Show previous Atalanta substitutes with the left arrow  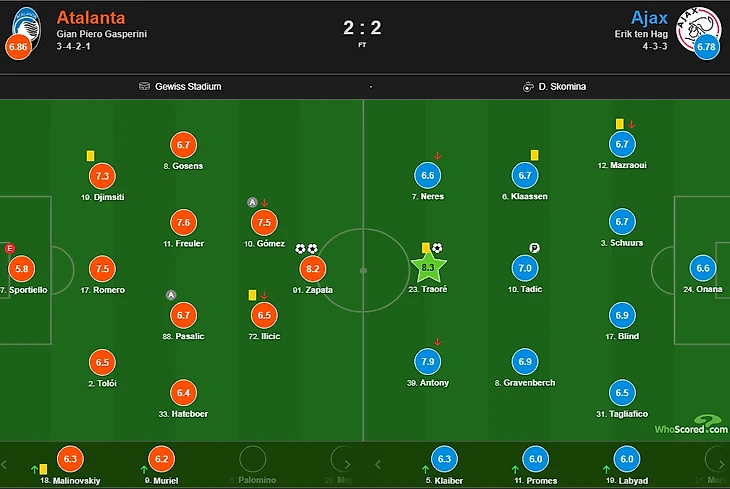[x=4, y=464]
